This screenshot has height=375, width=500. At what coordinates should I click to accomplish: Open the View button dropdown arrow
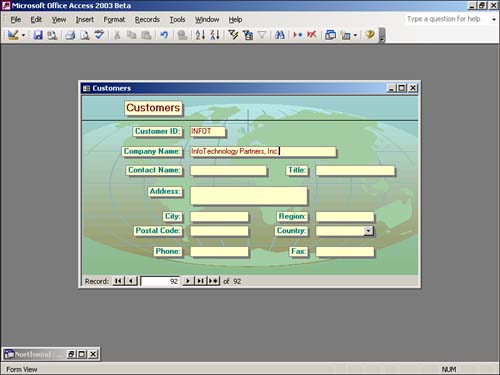point(23,35)
